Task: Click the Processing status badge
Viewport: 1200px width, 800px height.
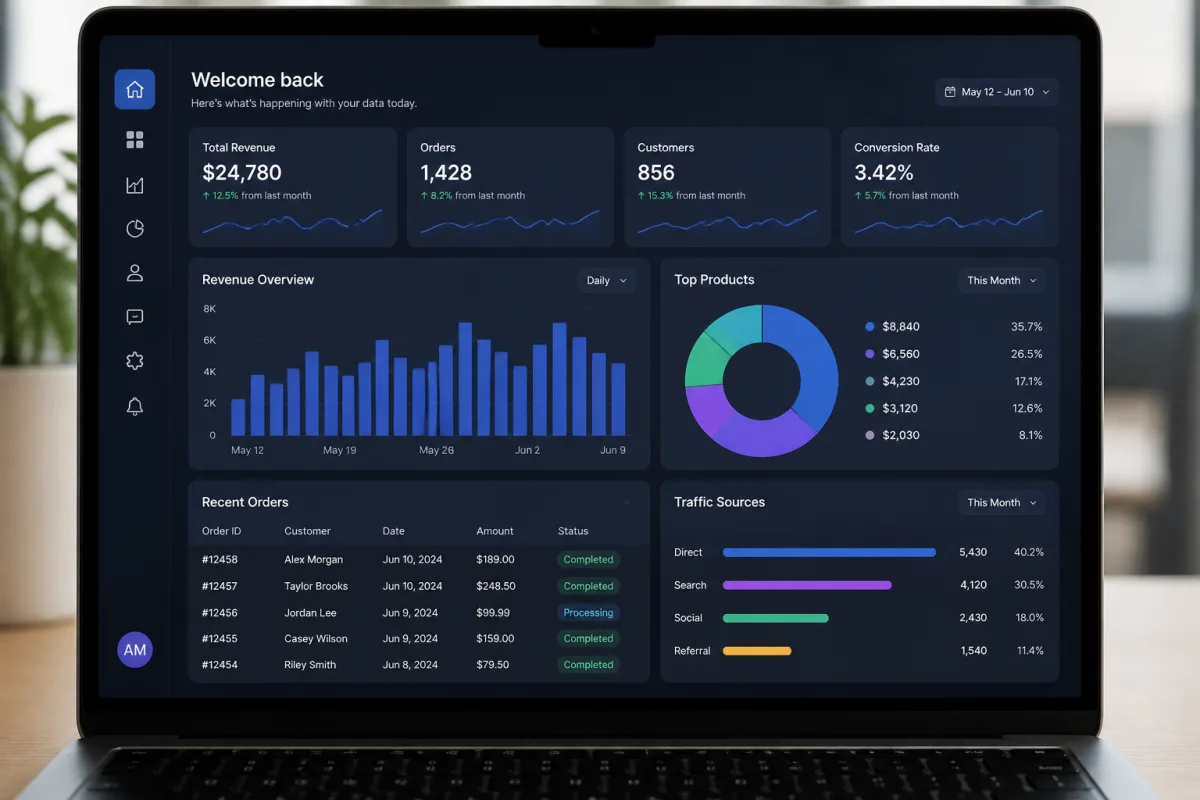Action: pos(588,613)
